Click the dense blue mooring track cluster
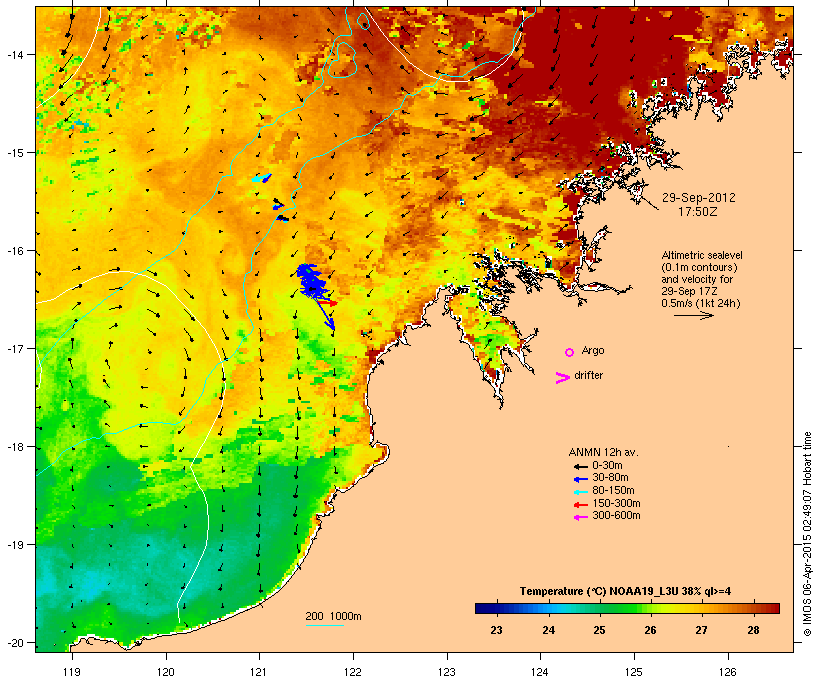The width and height of the screenshot is (820, 680). click(311, 282)
